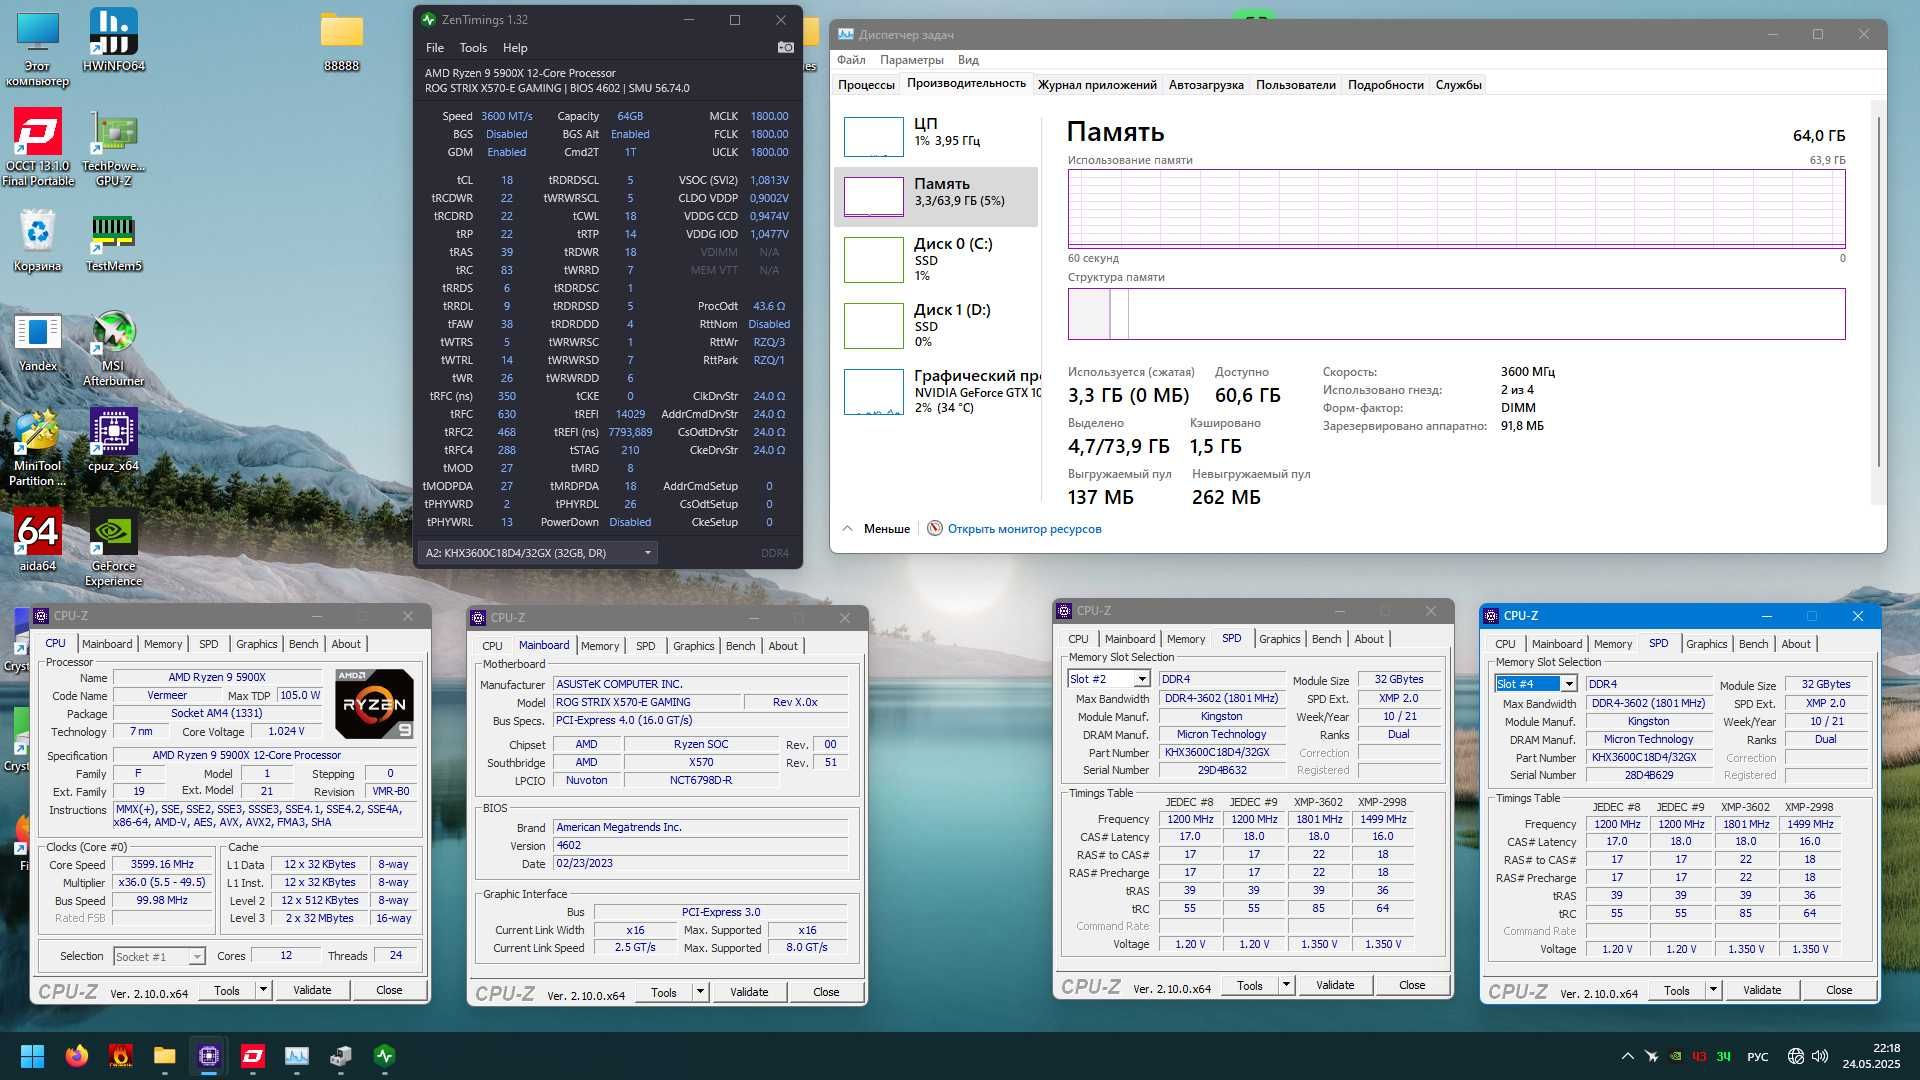1920x1080 pixels.
Task: Open ZenTimings File menu
Action: click(x=435, y=47)
